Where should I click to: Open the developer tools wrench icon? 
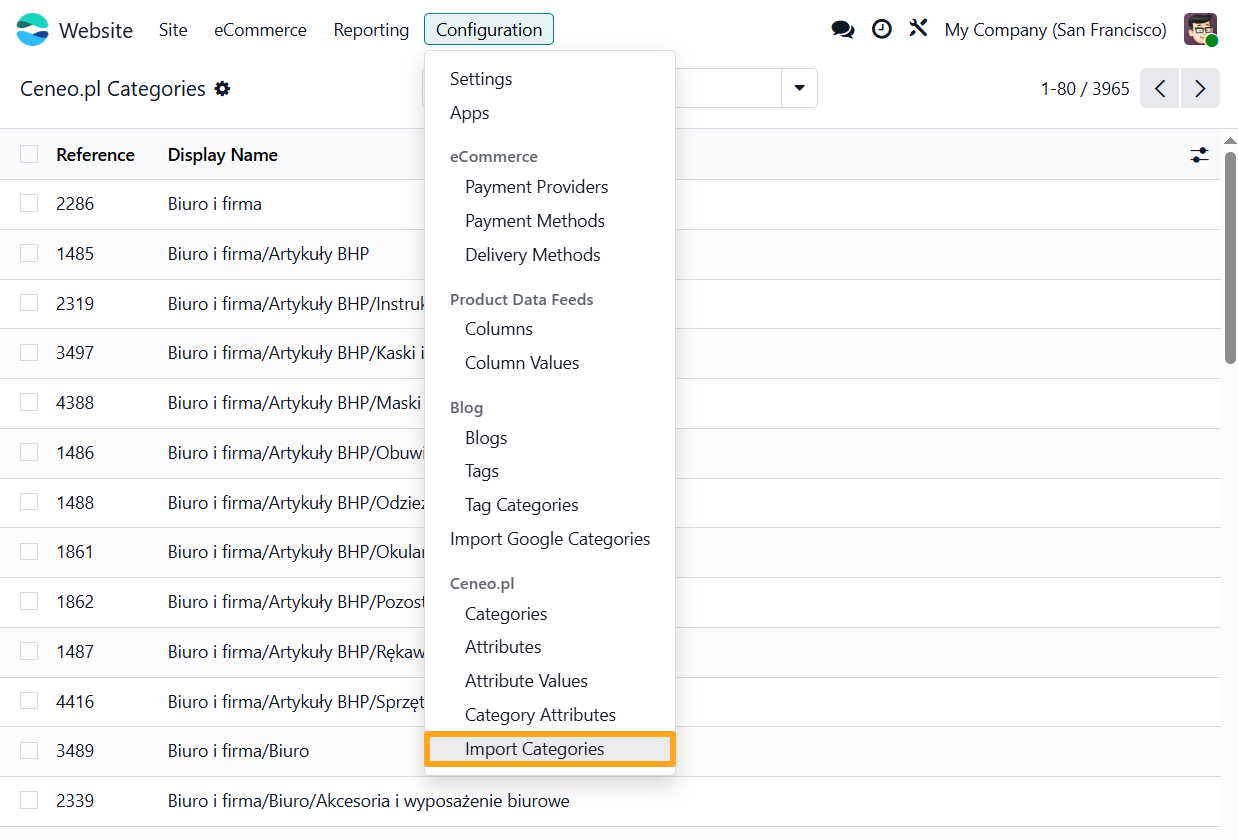tap(918, 28)
